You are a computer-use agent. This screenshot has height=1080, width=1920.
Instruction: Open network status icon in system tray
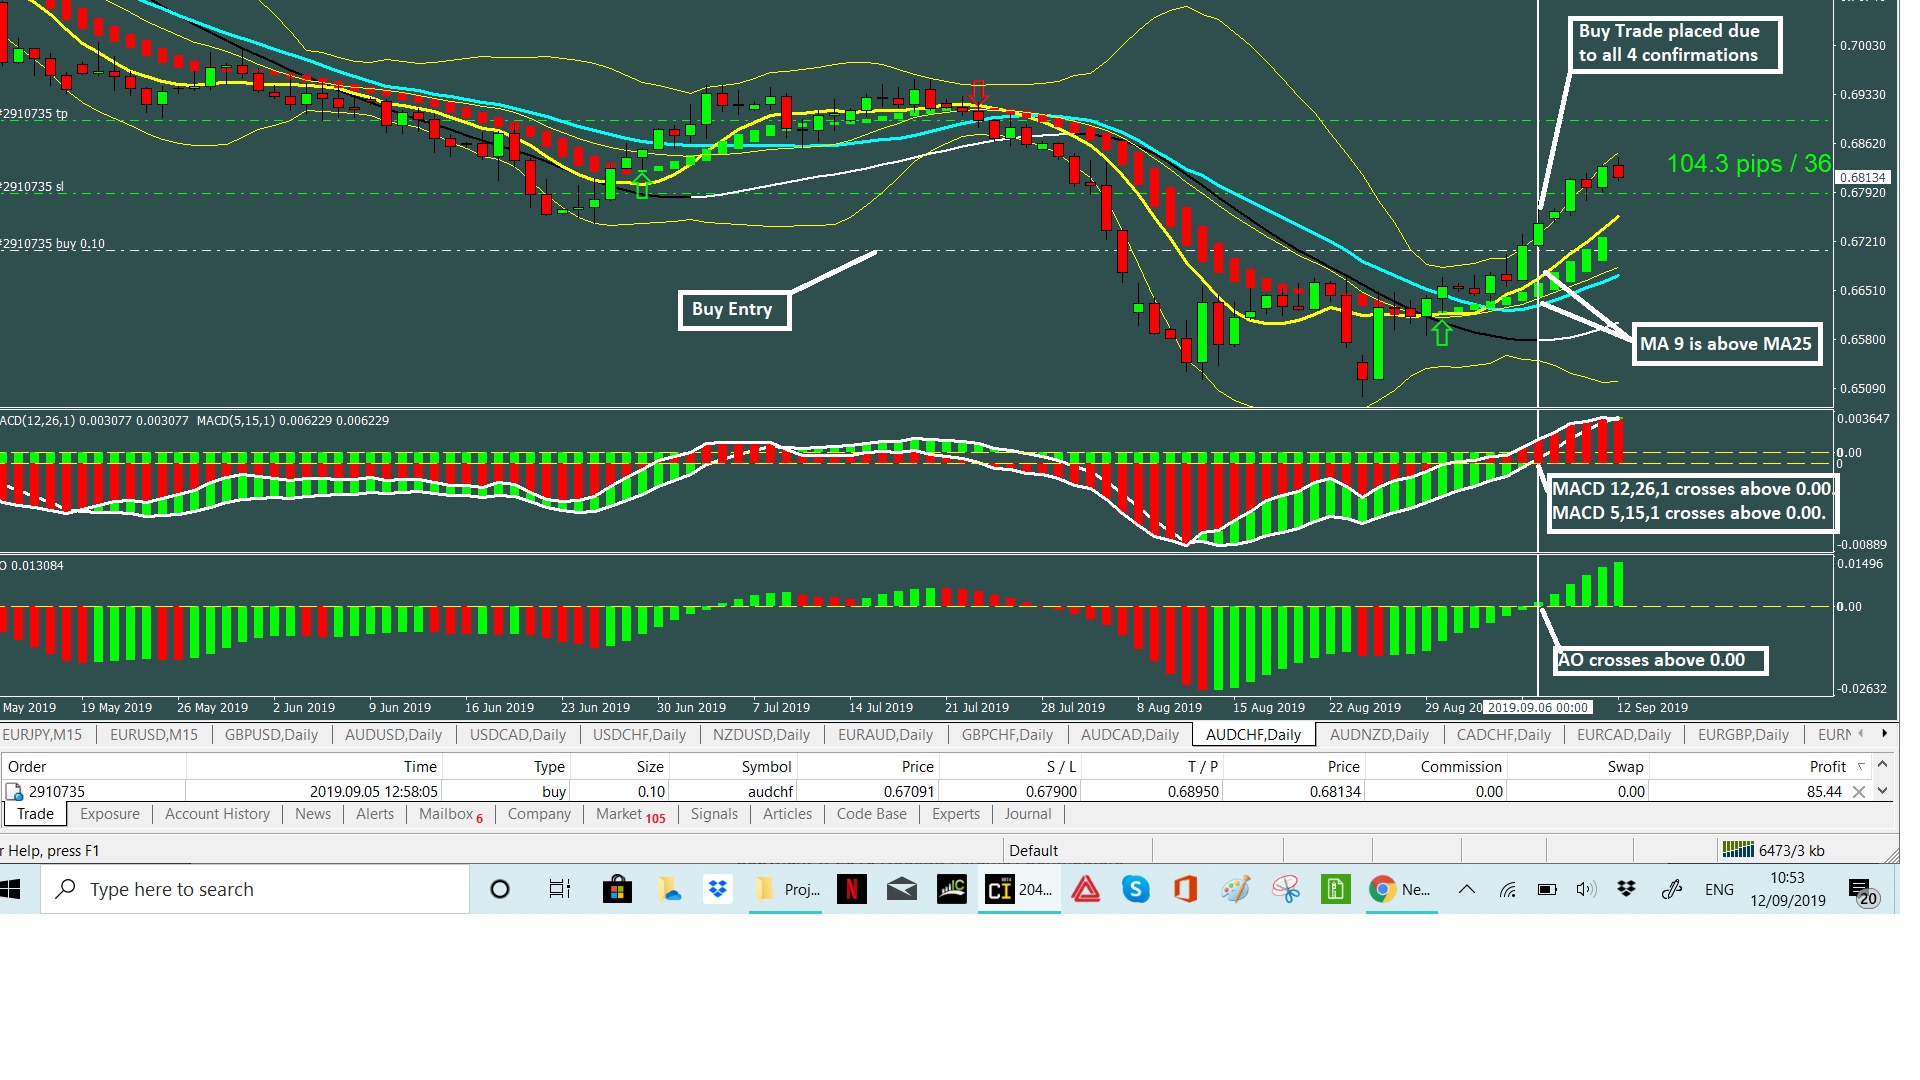click(x=1507, y=889)
